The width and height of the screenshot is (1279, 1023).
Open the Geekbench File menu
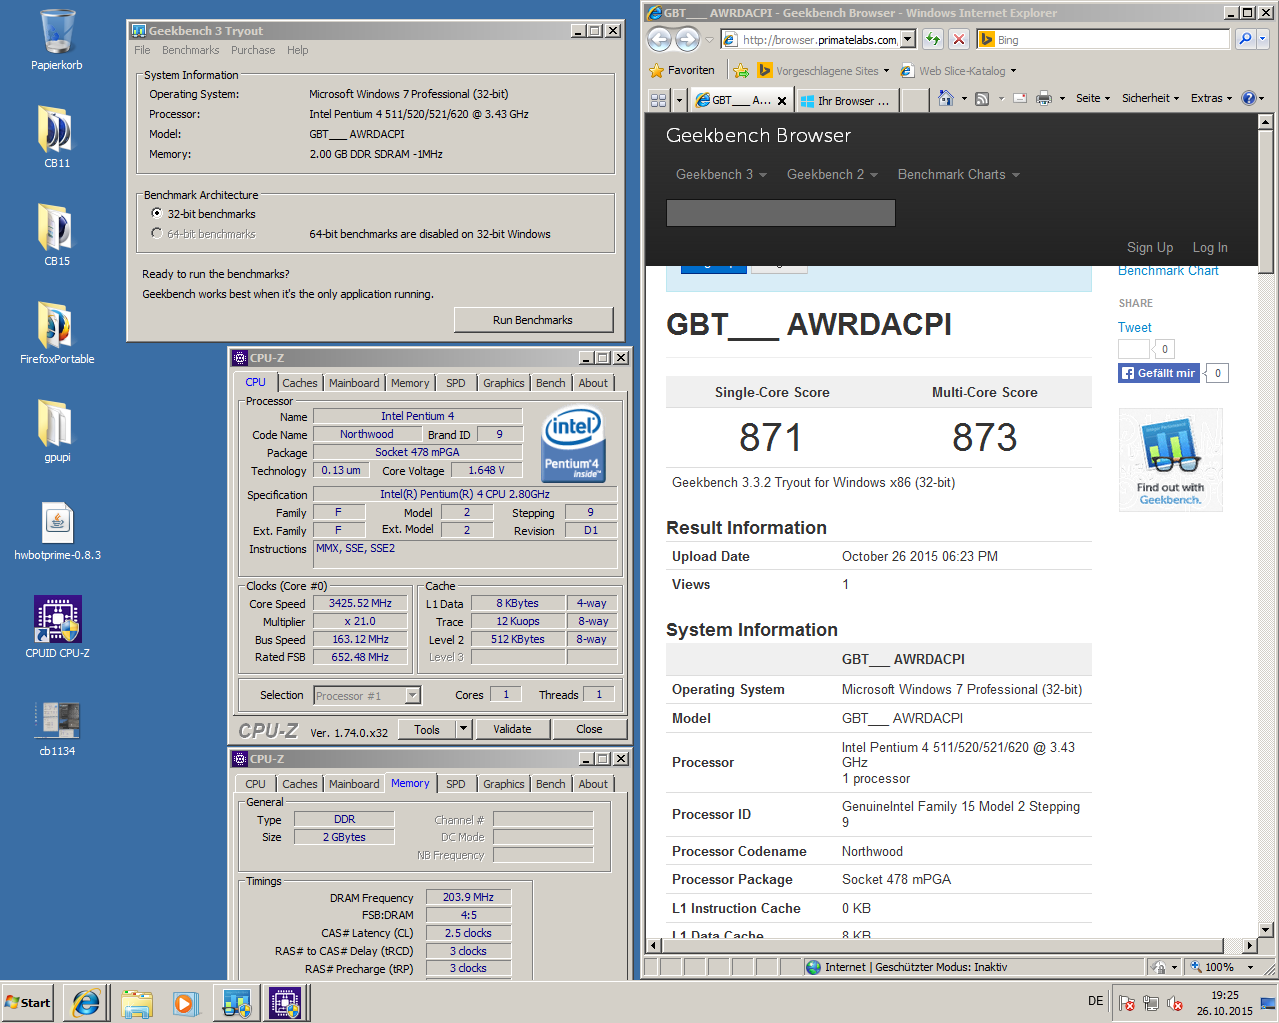(x=142, y=50)
